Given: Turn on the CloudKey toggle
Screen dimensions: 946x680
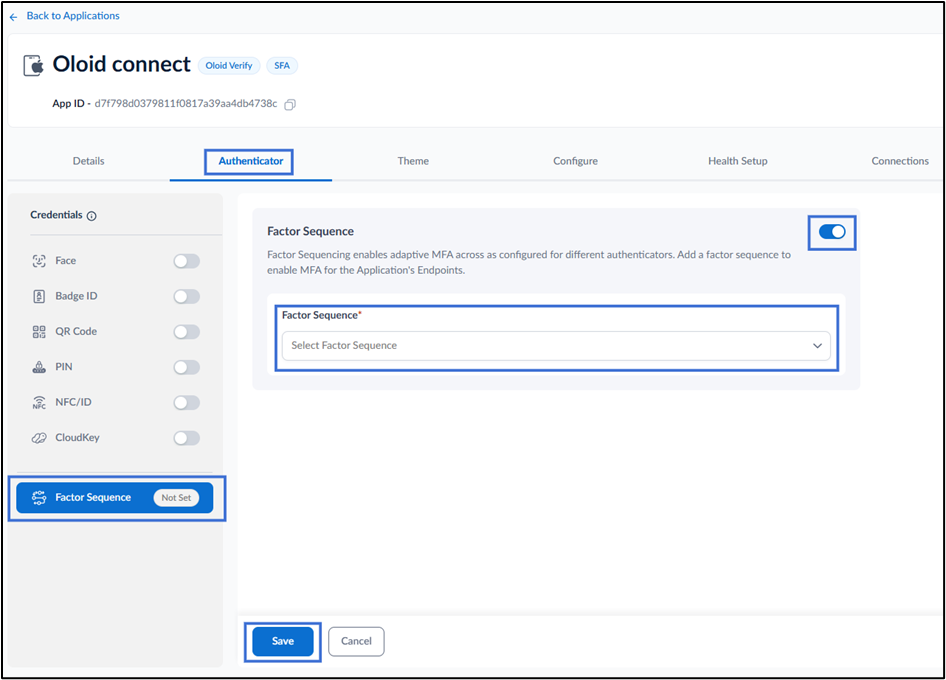Looking at the screenshot, I should click(x=186, y=438).
